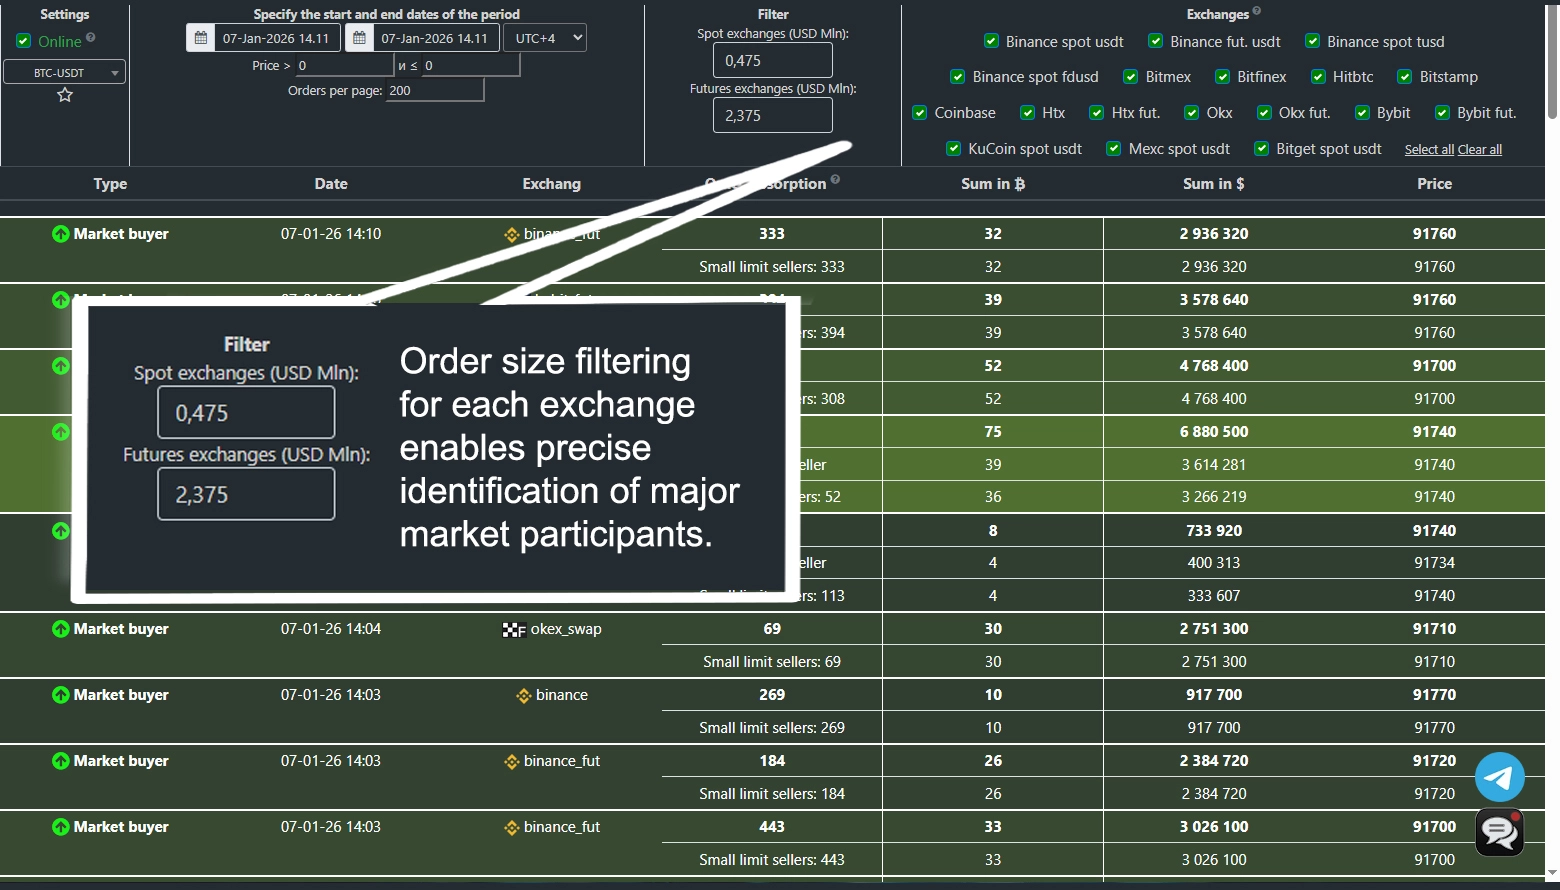The width and height of the screenshot is (1560, 890).
Task: Click the star favorite icon under BTC-USDT
Action: [65, 95]
